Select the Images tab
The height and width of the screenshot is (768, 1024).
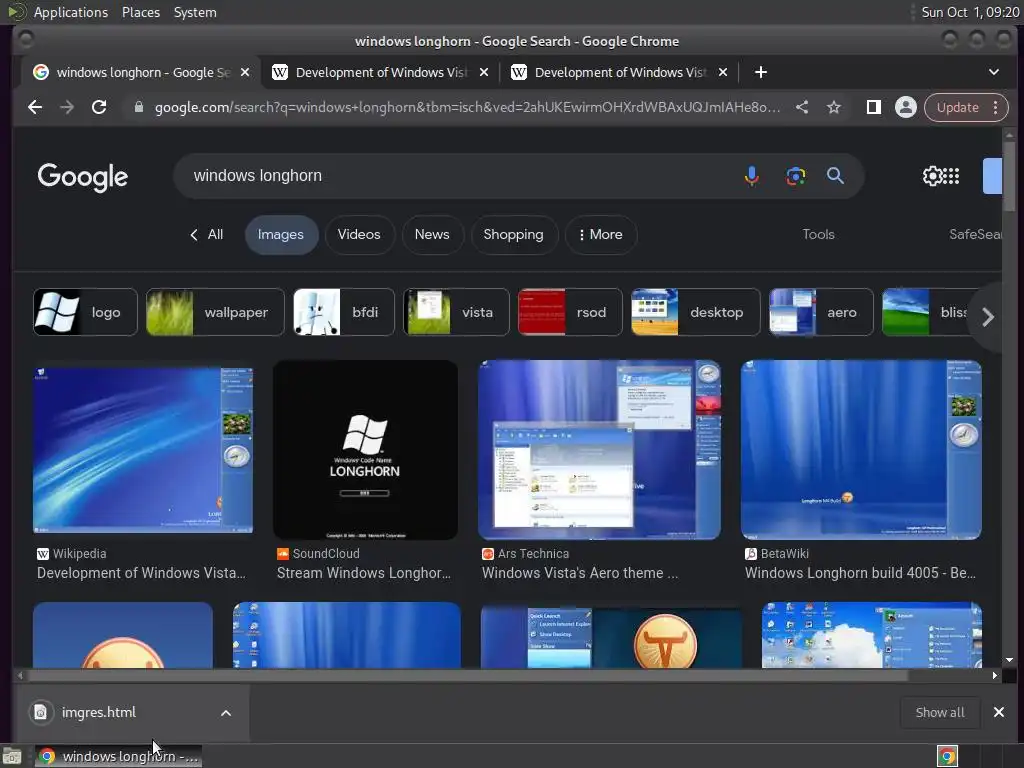(281, 234)
